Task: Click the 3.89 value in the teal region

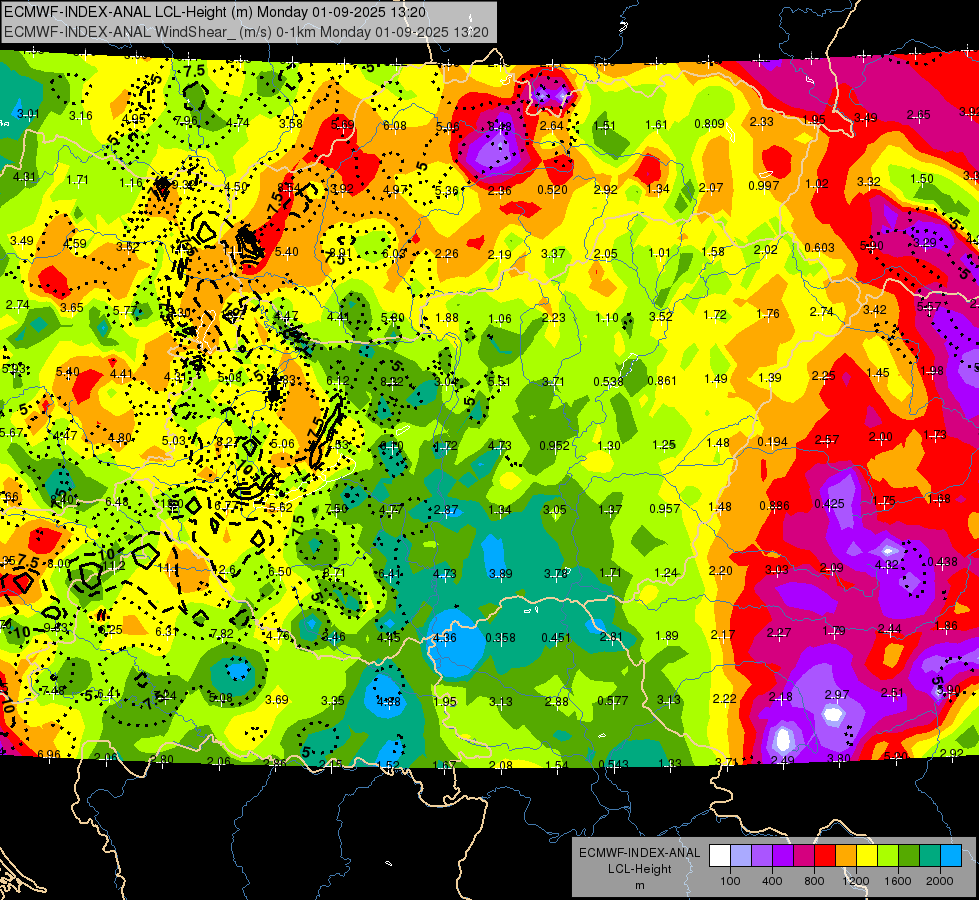Action: (501, 573)
